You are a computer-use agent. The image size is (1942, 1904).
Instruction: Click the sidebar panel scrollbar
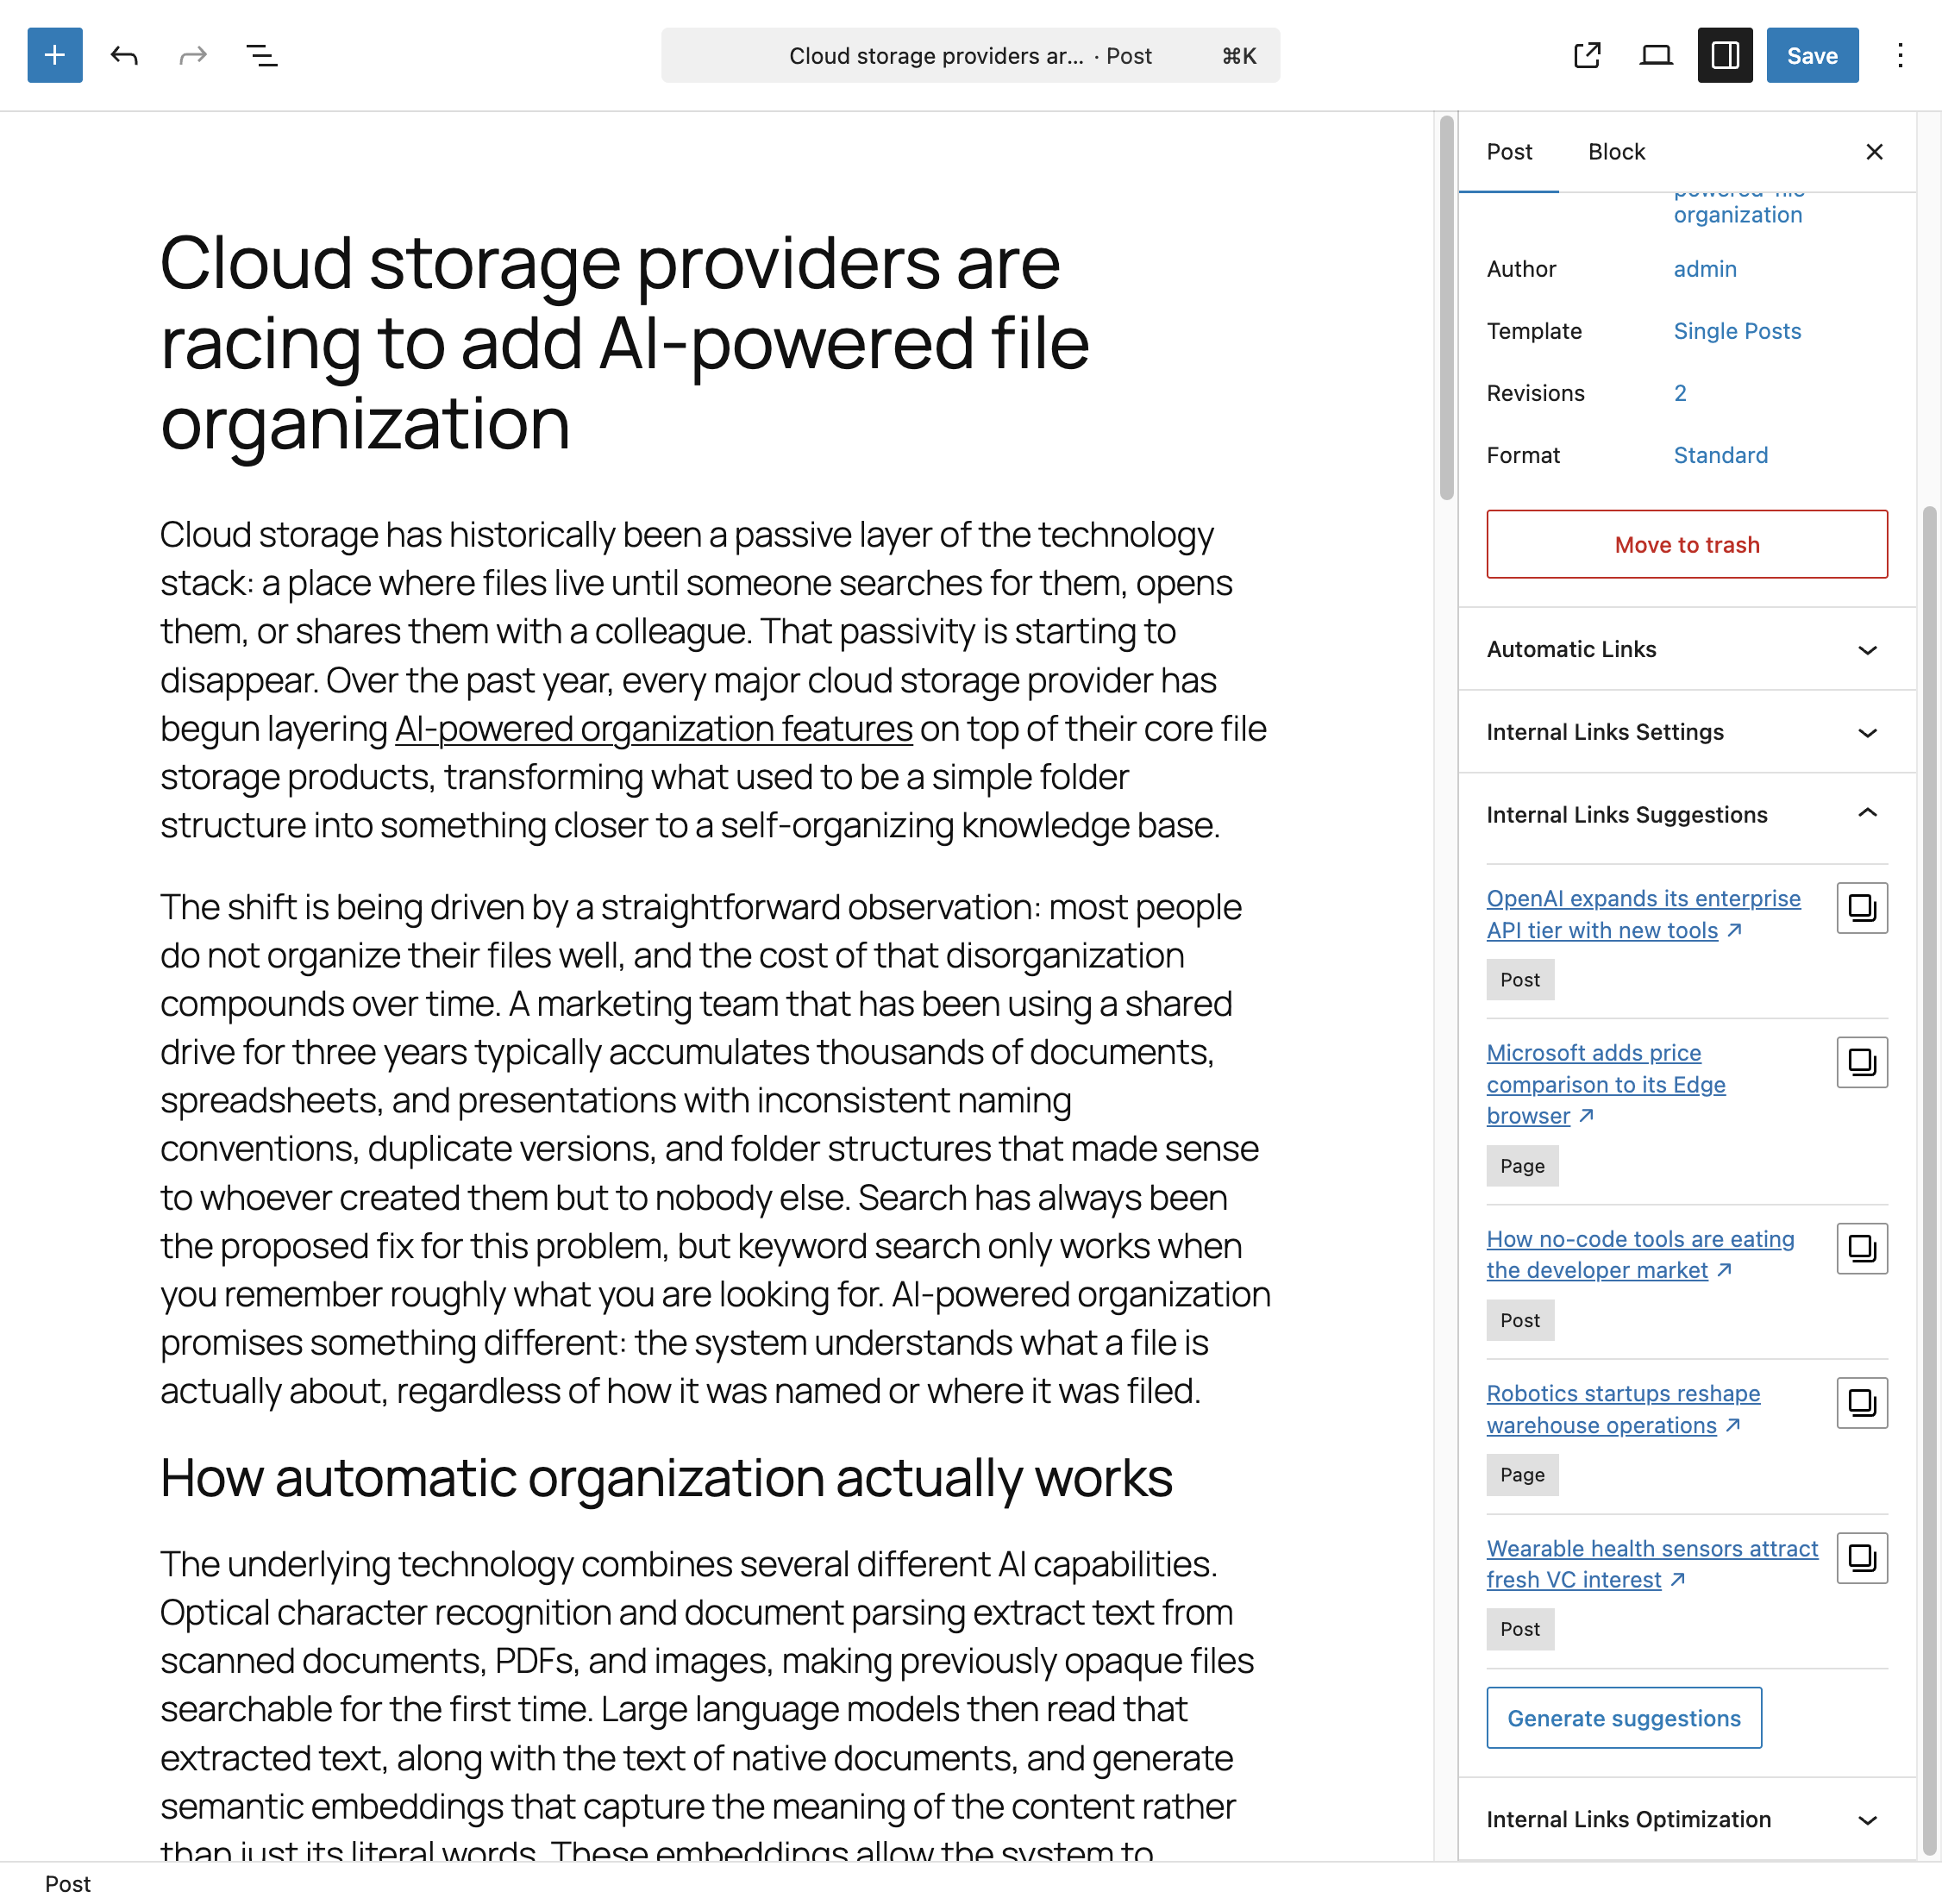point(1930,1180)
